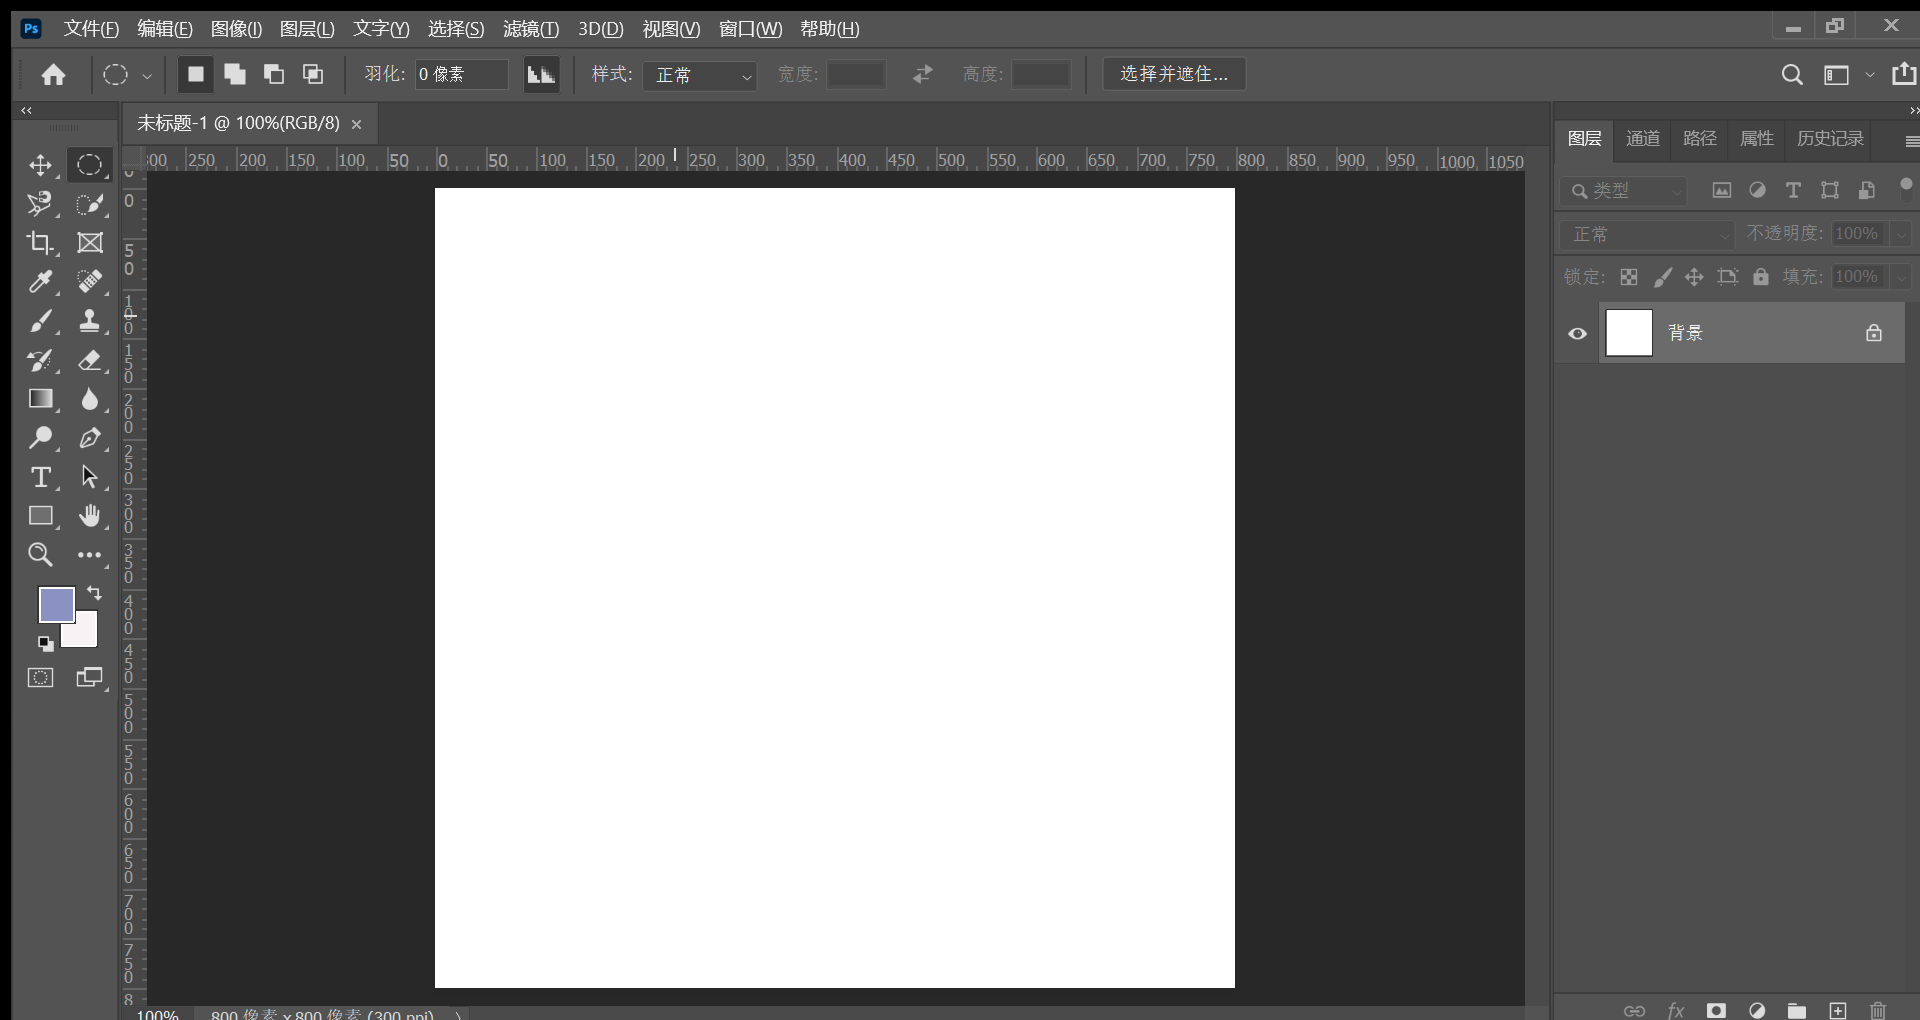This screenshot has width=1920, height=1020.
Task: Open the 类型 layer filter dropdown
Action: pyautogui.click(x=1624, y=190)
